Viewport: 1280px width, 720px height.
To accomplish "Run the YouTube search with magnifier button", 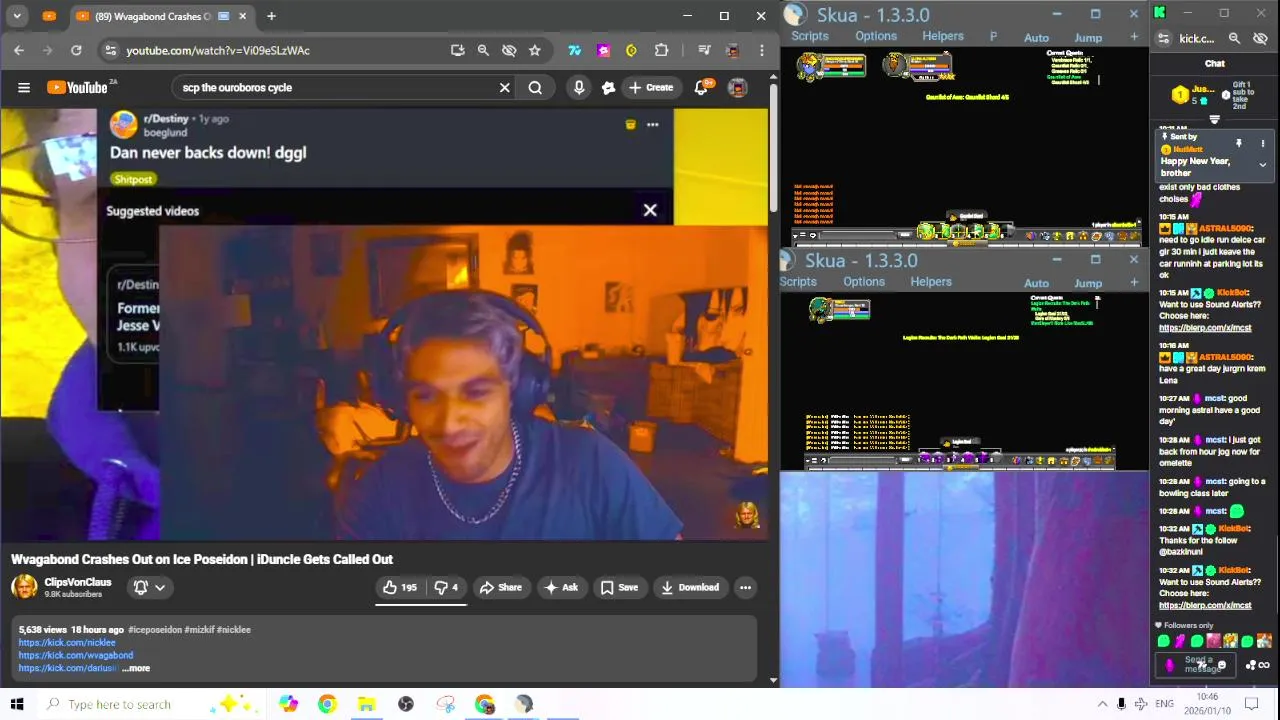I will 535,88.
